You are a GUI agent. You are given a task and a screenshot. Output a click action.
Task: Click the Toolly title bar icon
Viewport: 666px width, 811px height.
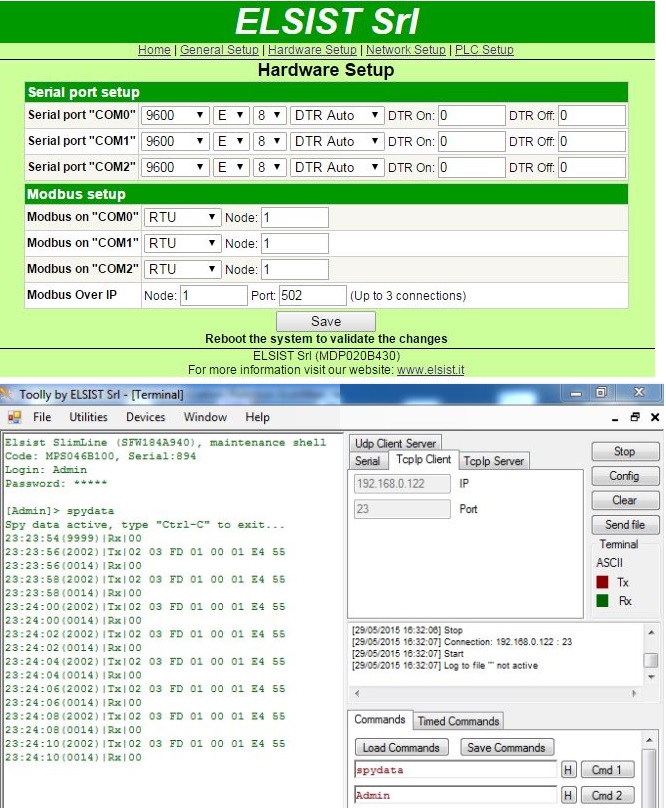click(x=6, y=395)
